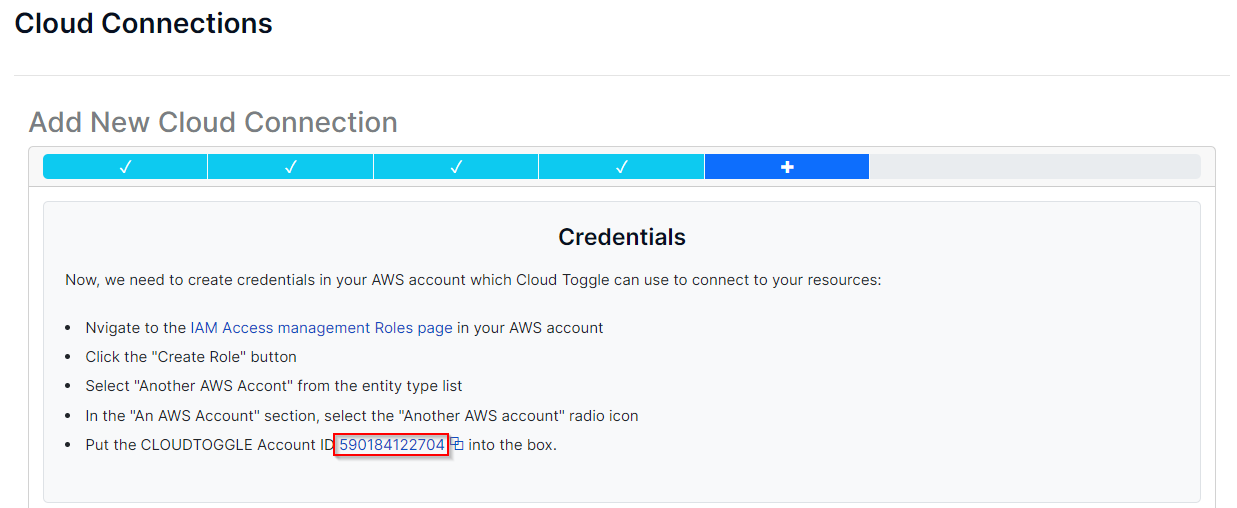
Task: Click the unfilled remainder of the progress bar
Action: point(1034,167)
